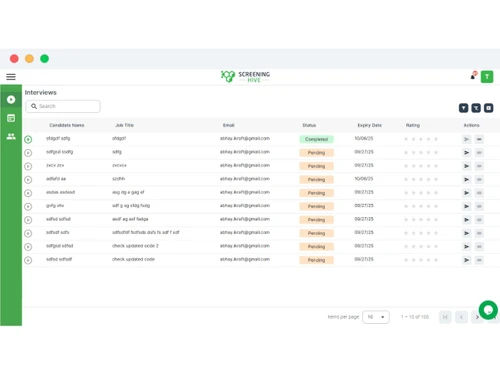The image size is (500, 375).
Task: Select the Interviews play icon in sidebar
Action: pyautogui.click(x=11, y=99)
